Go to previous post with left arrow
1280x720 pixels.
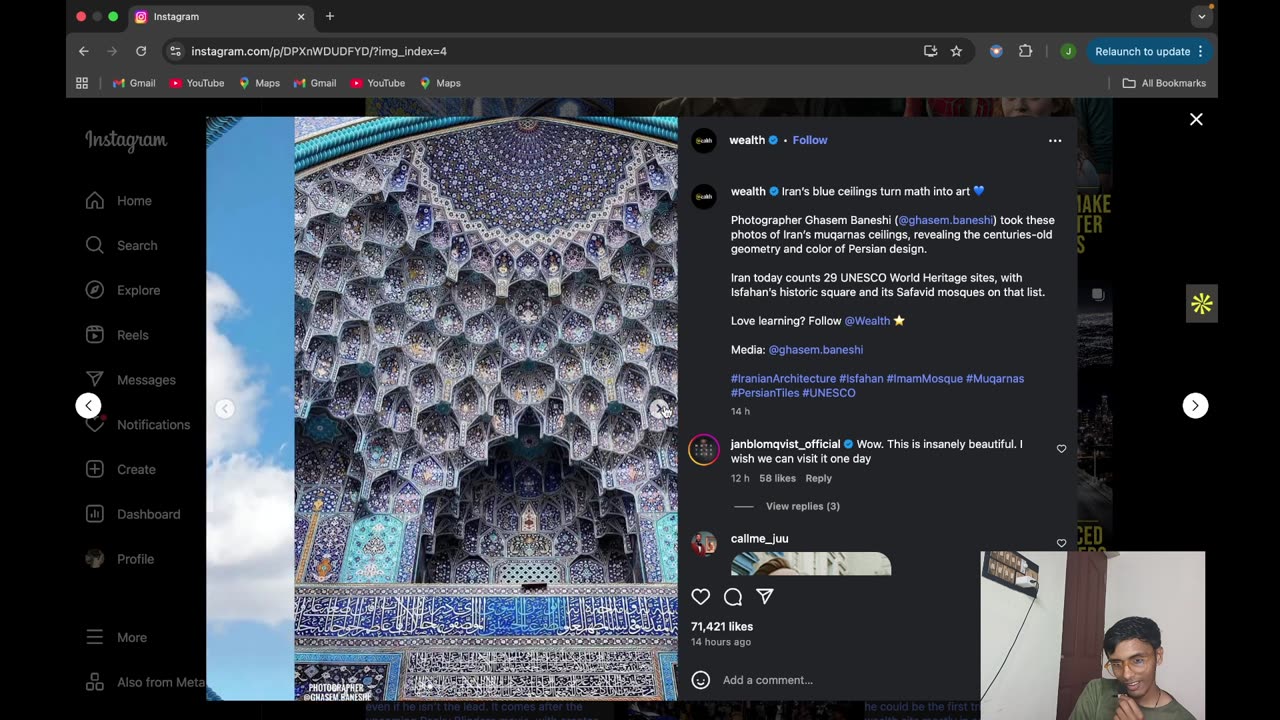(x=88, y=406)
